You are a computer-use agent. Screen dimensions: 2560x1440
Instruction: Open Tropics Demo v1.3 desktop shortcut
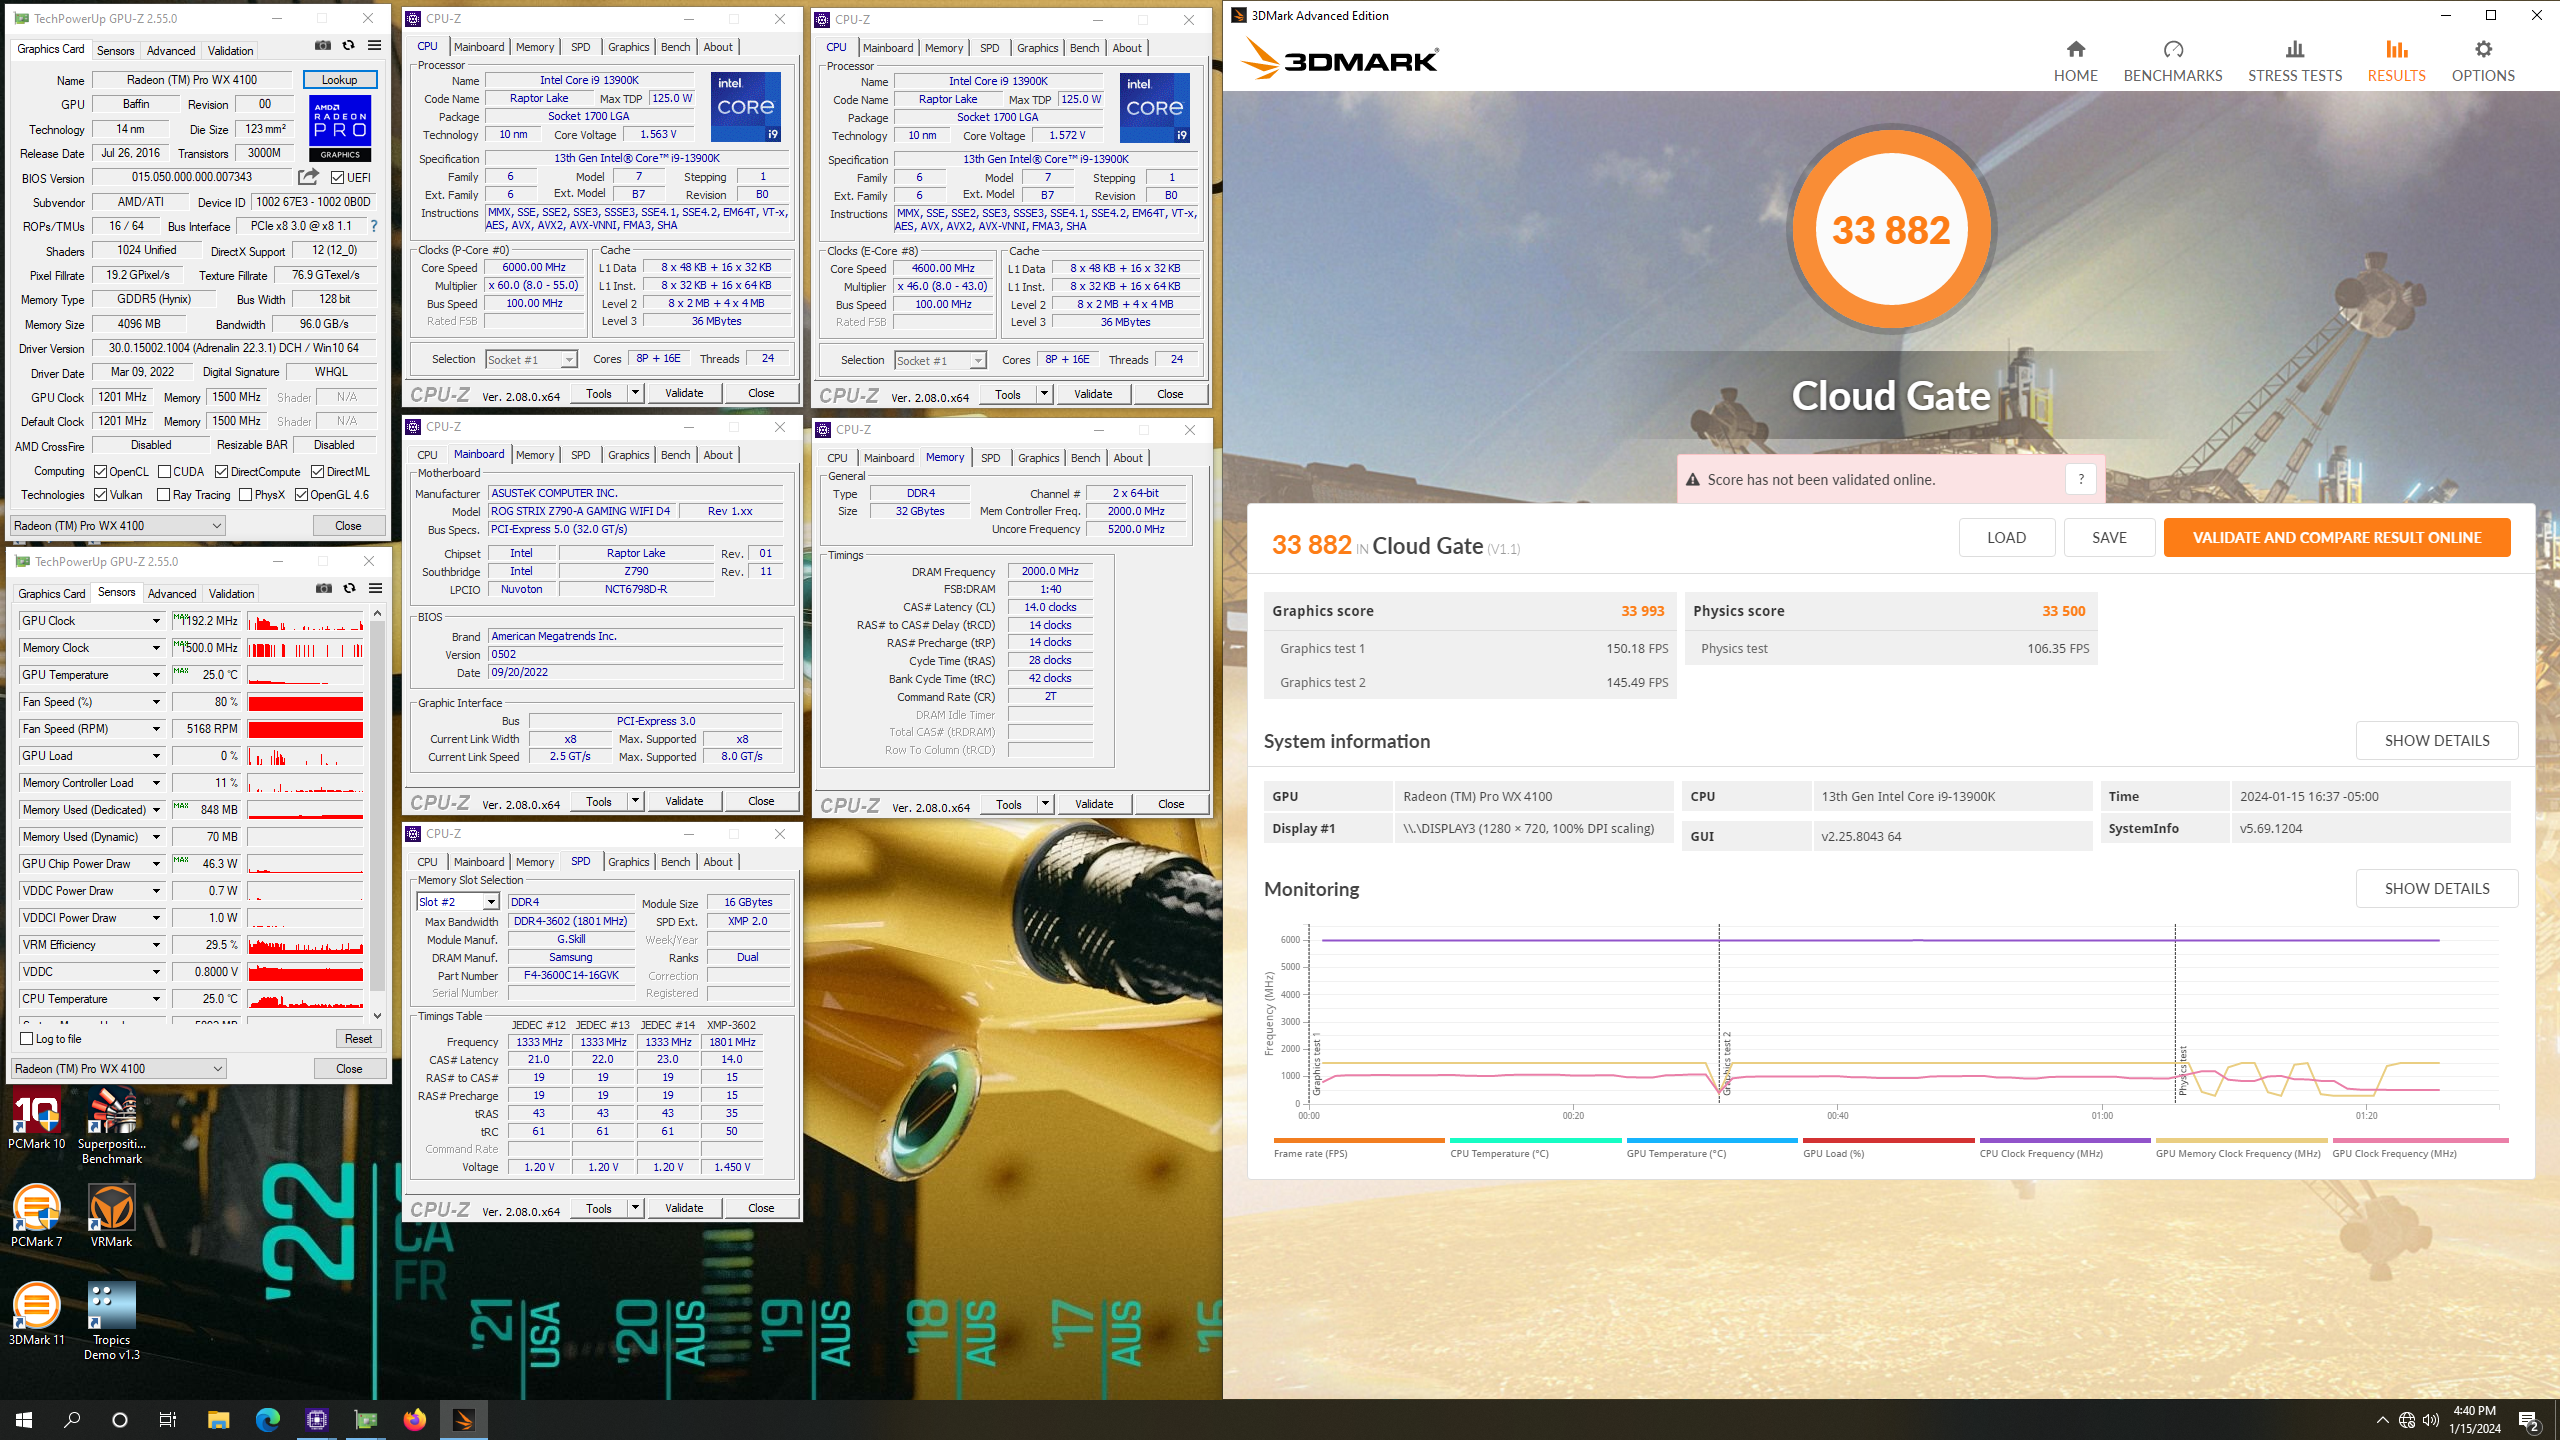point(112,1320)
